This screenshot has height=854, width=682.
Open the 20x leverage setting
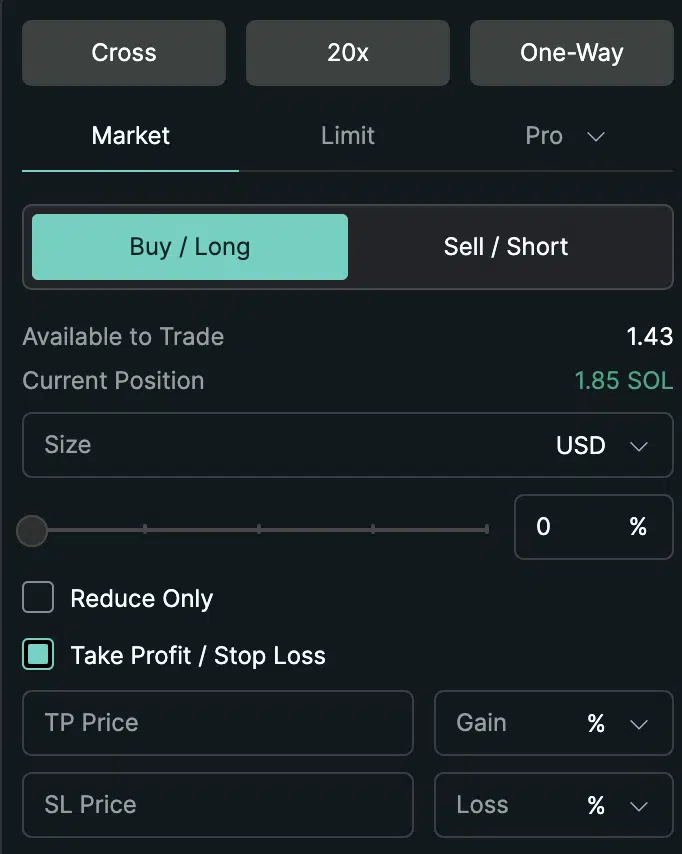(348, 53)
